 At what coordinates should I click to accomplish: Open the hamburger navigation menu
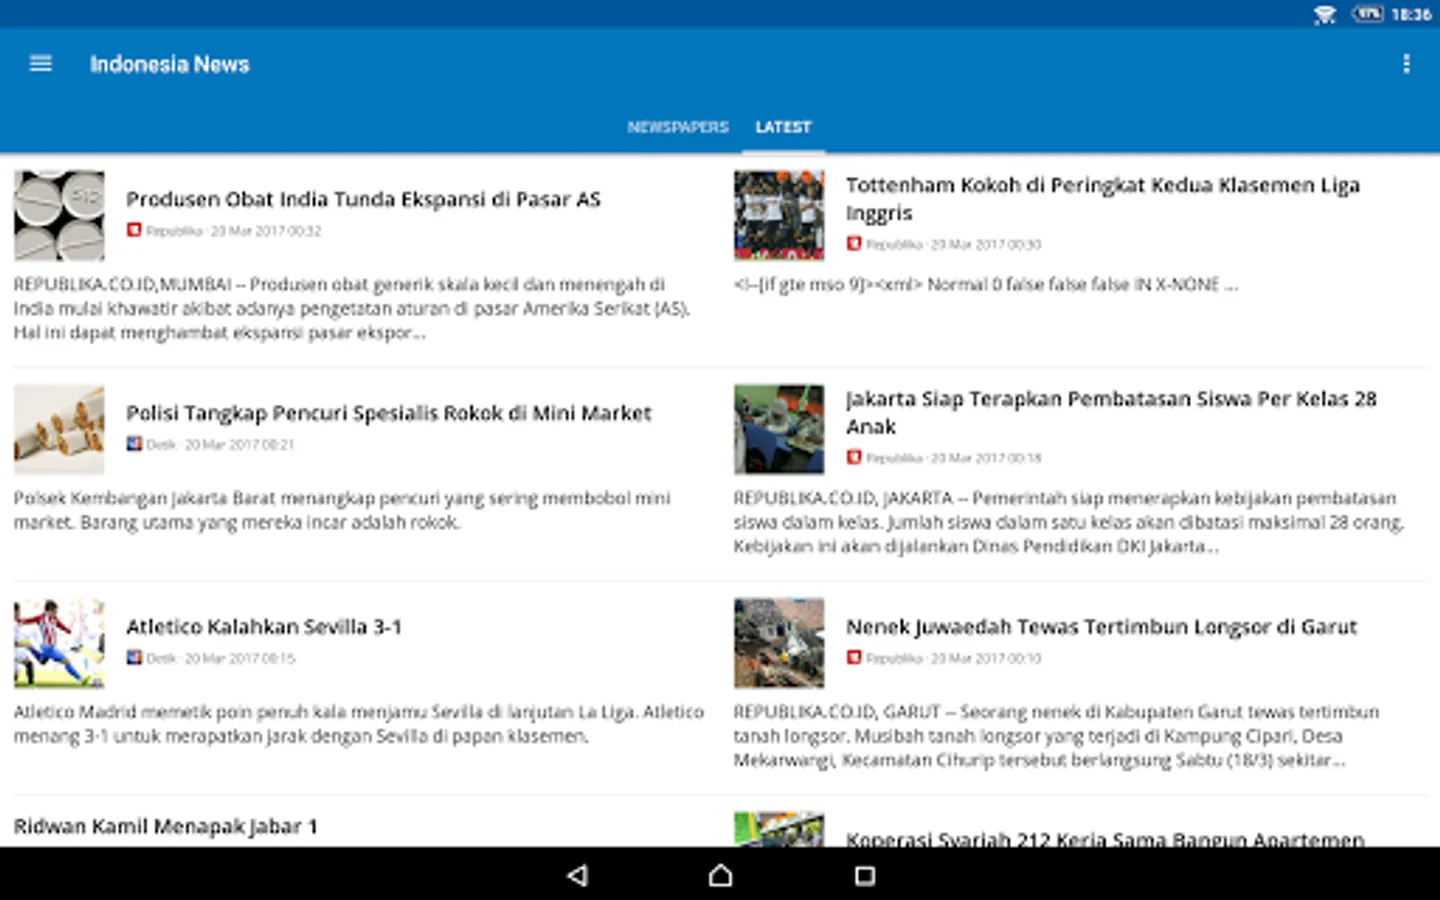tap(40, 64)
